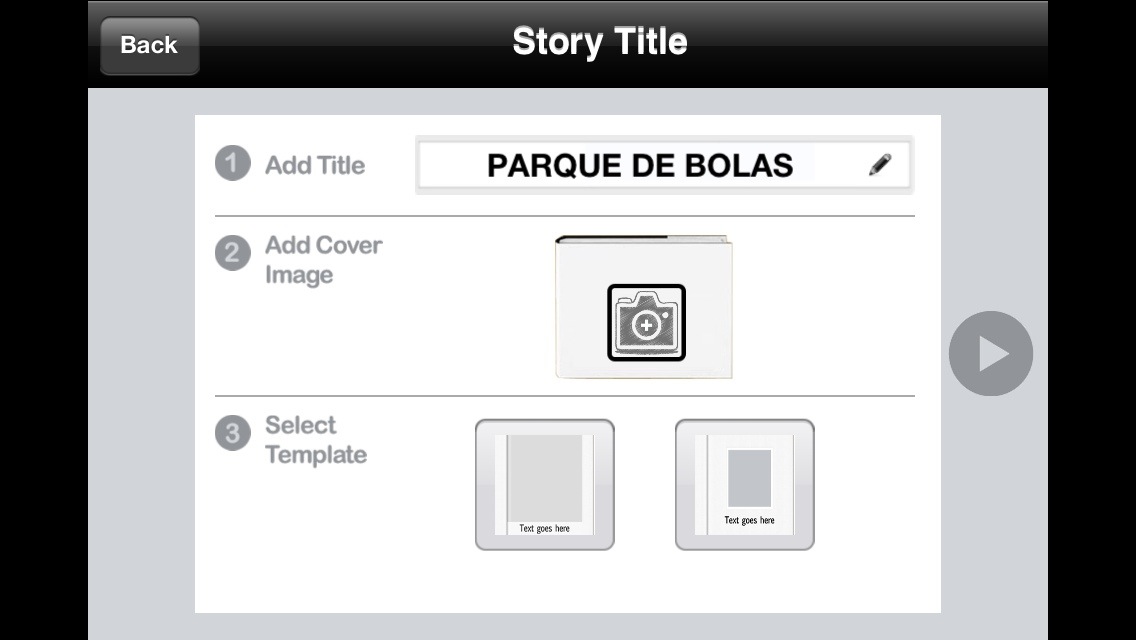Screen dimensions: 1136x640
Task: Go back with the Back button
Action: click(149, 45)
